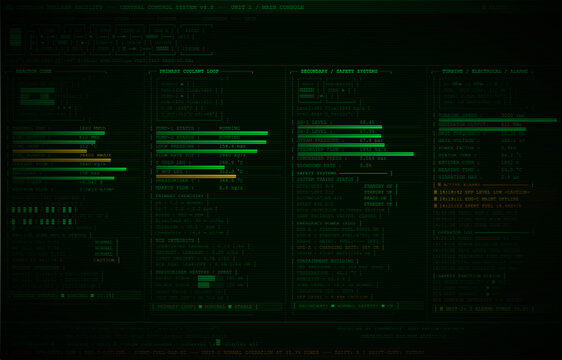Select the BLOWDOWN RATE readout
Image resolution: width=562 pixels, height=360 pixels.
click(x=334, y=166)
